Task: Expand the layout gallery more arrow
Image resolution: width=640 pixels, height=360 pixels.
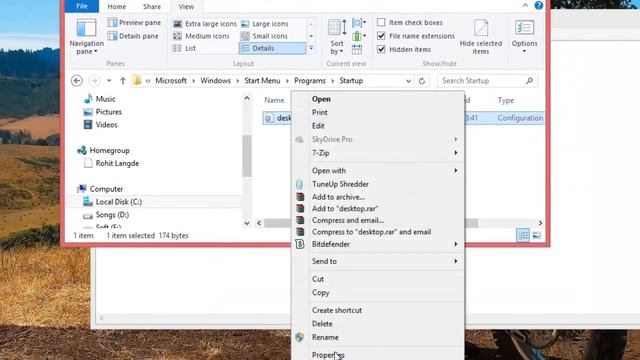Action: click(311, 49)
